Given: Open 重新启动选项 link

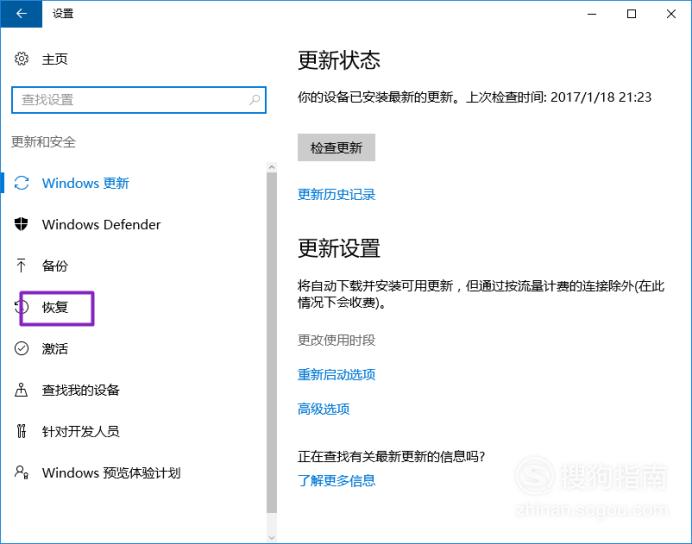Looking at the screenshot, I should (x=336, y=375).
